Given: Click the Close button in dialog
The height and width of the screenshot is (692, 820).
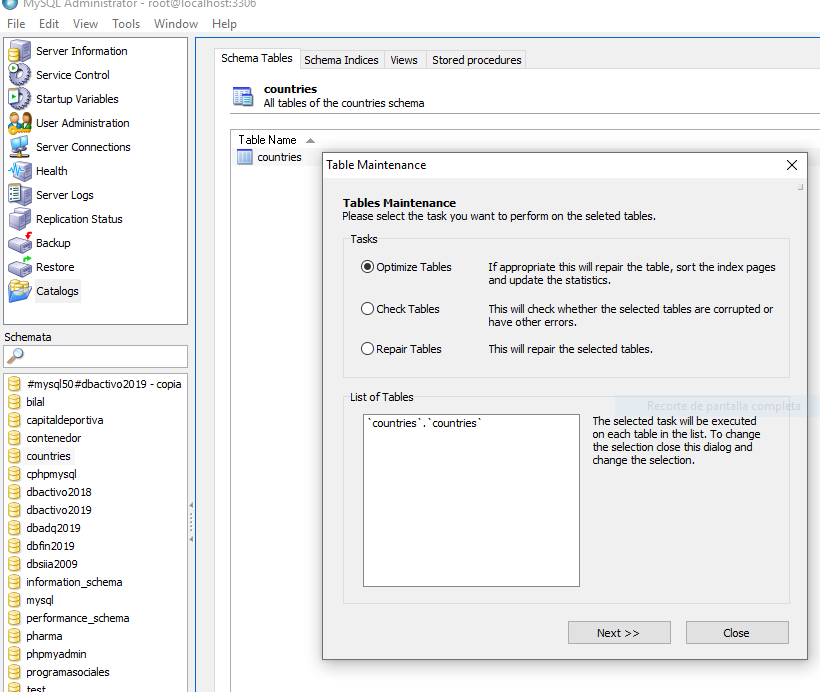Looking at the screenshot, I should [x=737, y=633].
